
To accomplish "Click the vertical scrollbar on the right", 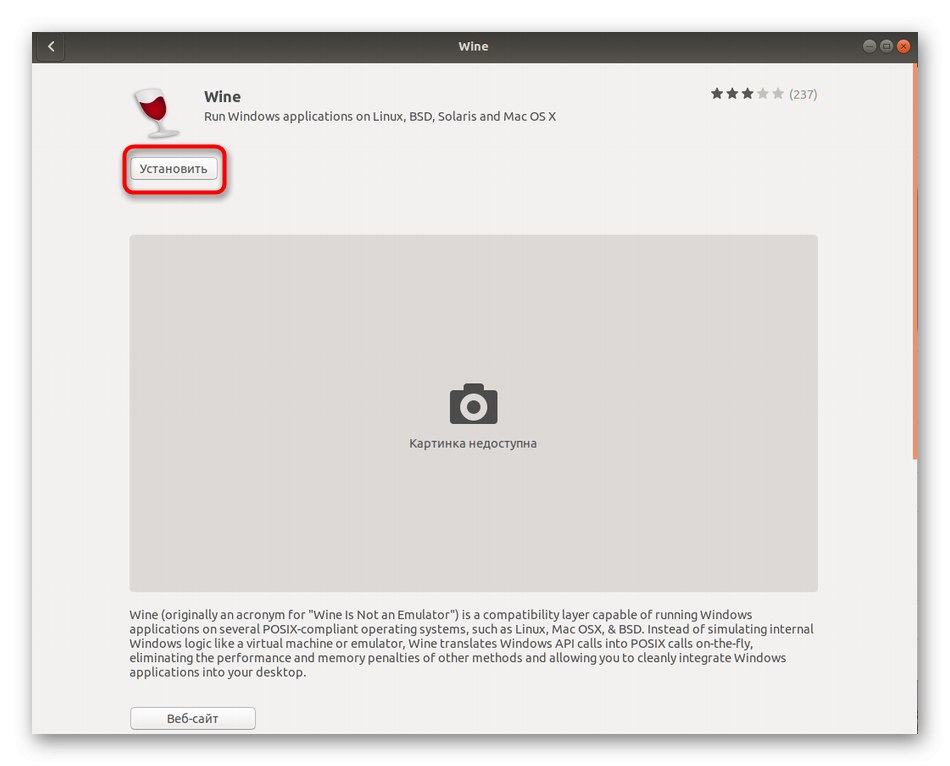I will point(915,262).
